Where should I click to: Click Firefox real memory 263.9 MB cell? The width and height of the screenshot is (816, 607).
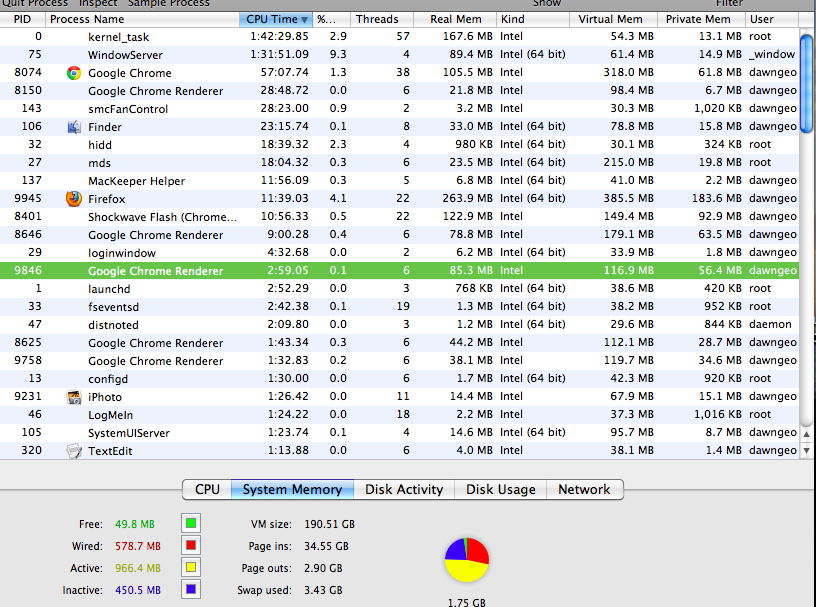(467, 198)
